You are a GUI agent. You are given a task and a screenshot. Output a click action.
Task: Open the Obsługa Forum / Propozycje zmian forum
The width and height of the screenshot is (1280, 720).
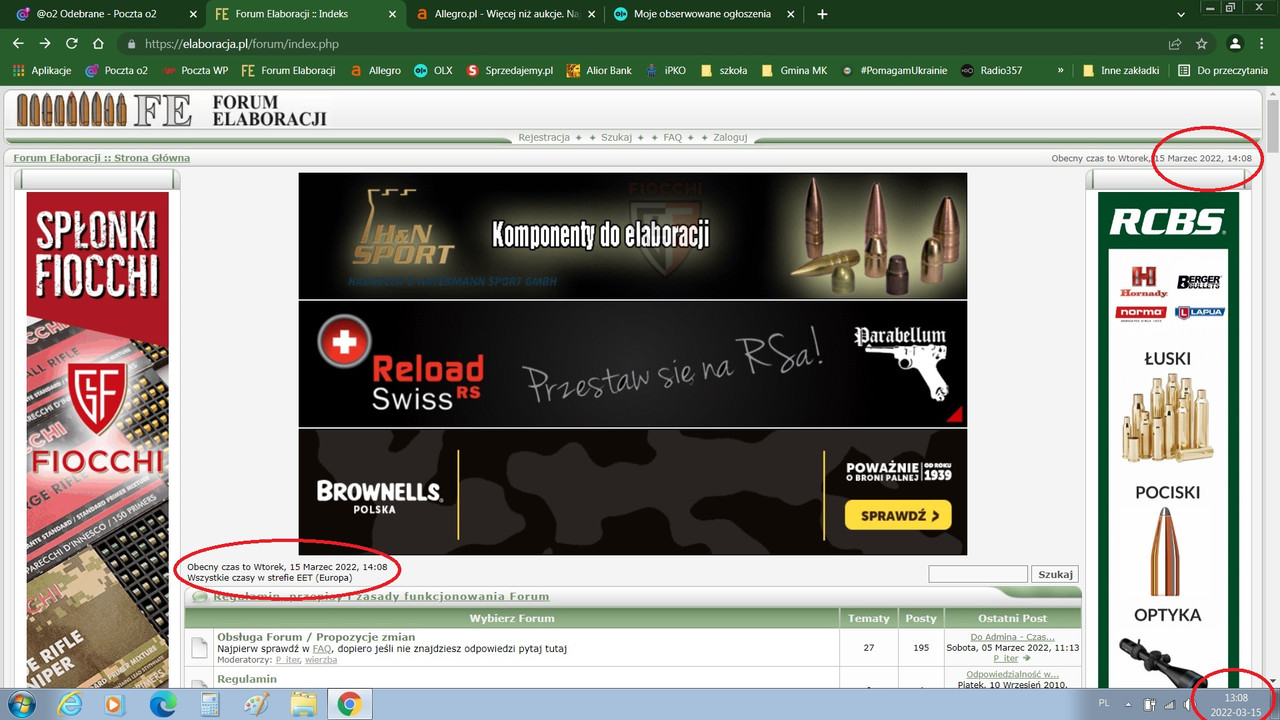pyautogui.click(x=316, y=637)
